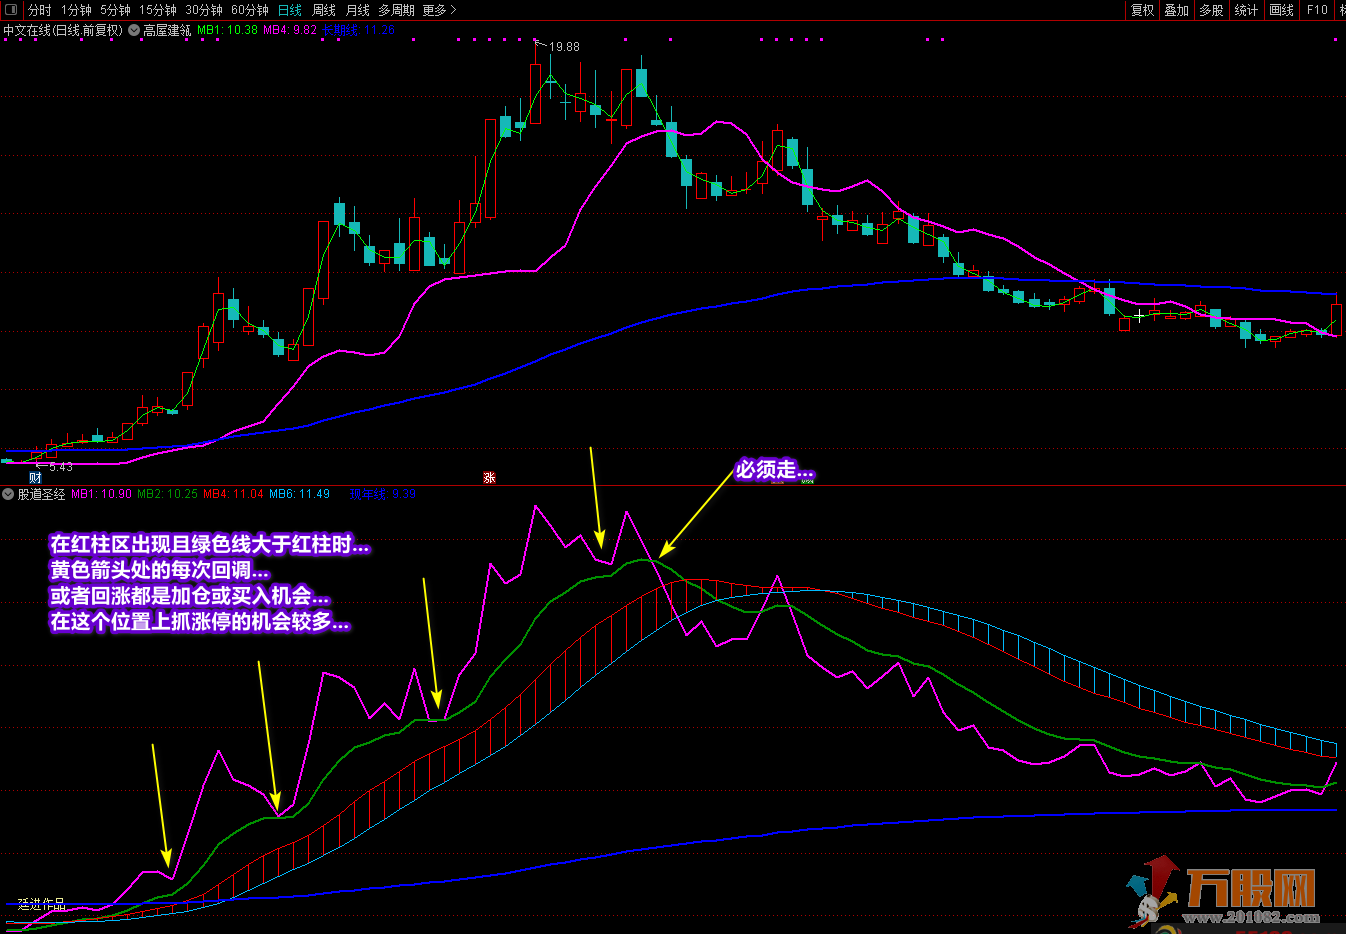Click the MB2: 10.25 indicator value
The width and height of the screenshot is (1346, 934).
(x=167, y=494)
